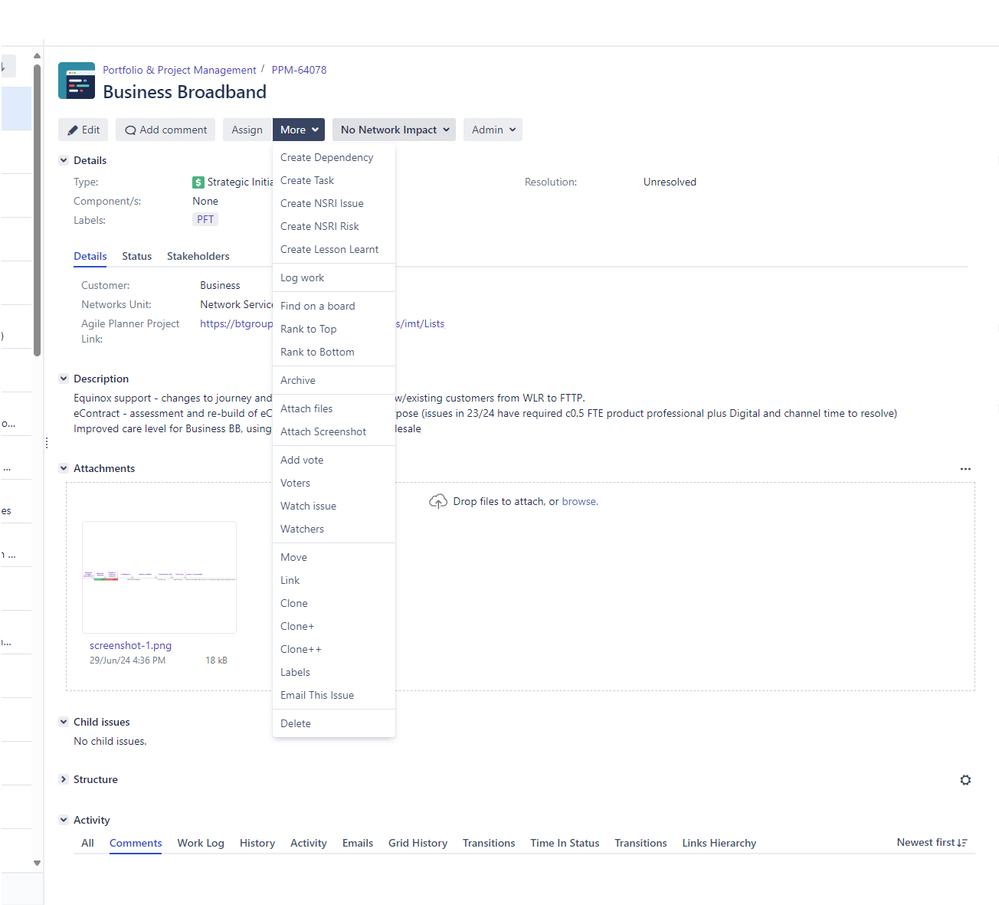Collapse the Child issues section

[63, 722]
